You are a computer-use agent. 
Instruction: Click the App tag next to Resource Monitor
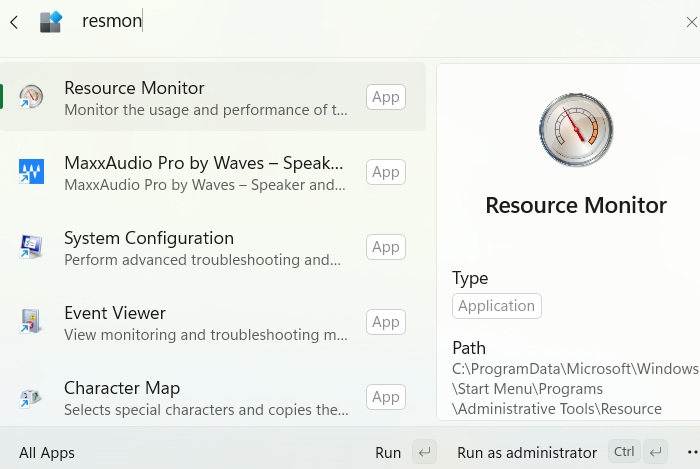(386, 97)
